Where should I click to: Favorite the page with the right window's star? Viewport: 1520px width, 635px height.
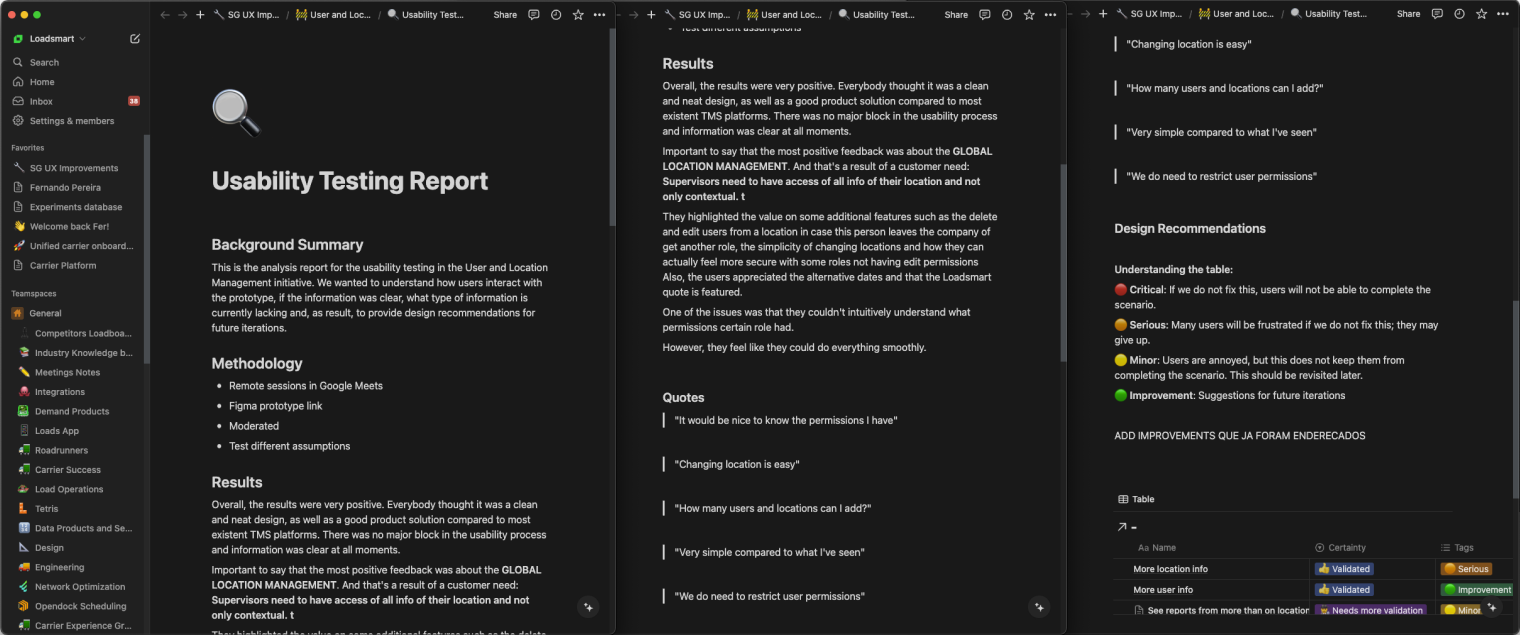1481,15
